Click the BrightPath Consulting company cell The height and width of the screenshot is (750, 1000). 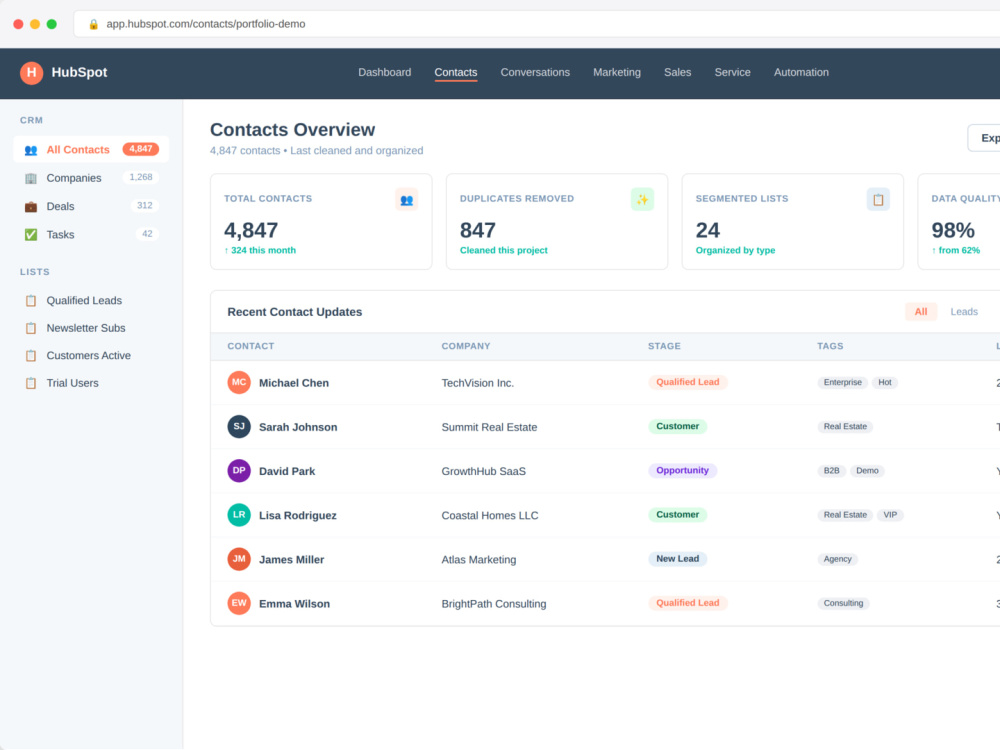(494, 604)
